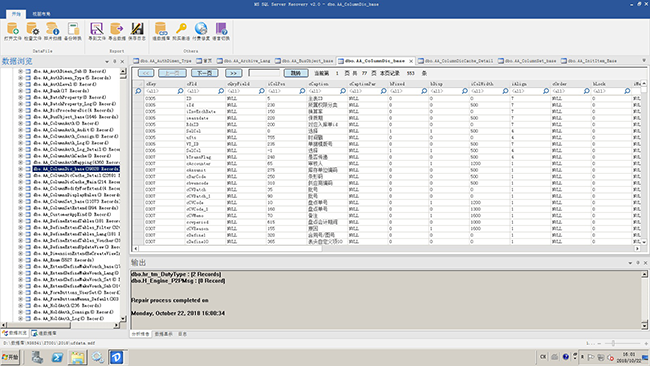
Task: Click the purple language switch icon
Action: tap(221, 29)
